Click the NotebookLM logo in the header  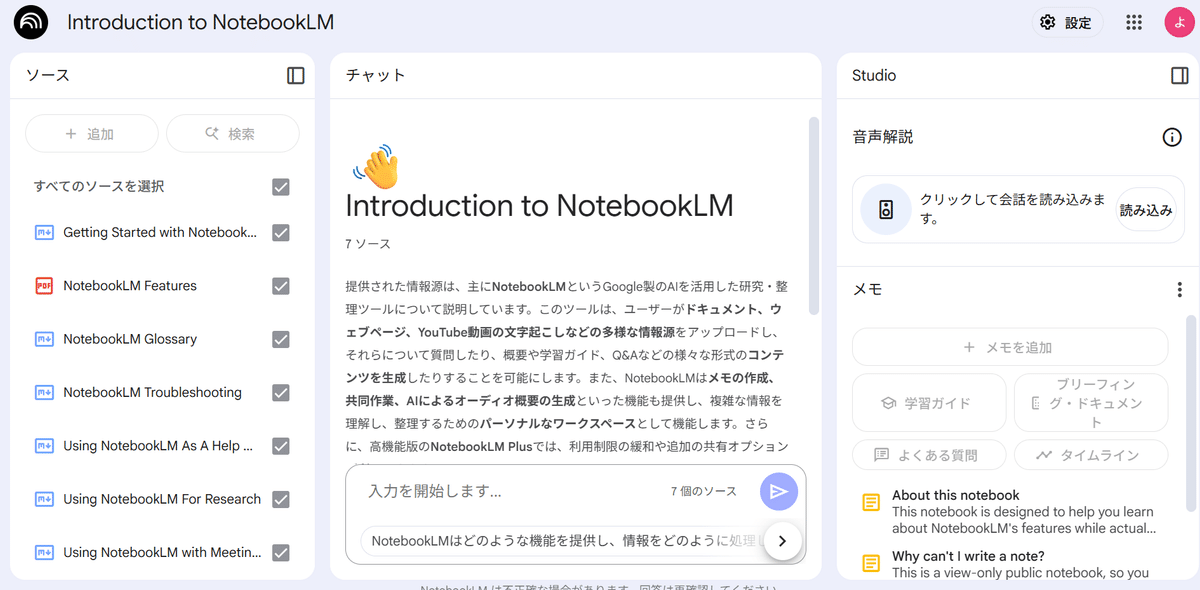tap(29, 21)
